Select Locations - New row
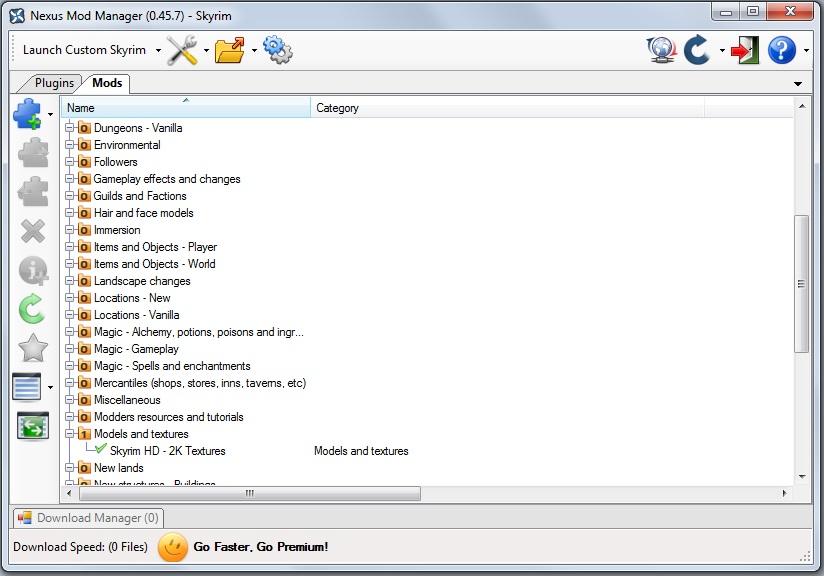The image size is (824, 576). (x=132, y=298)
